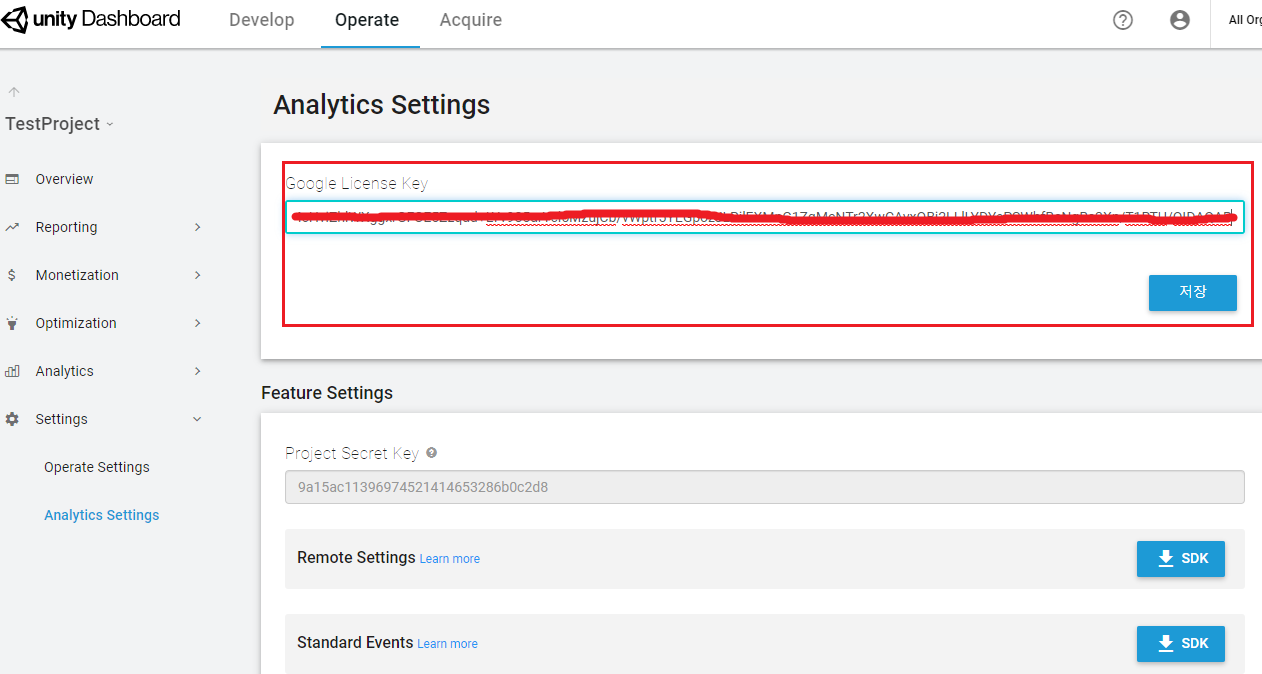Click the up arrow above TestProject
The width and height of the screenshot is (1262, 674).
coord(14,92)
